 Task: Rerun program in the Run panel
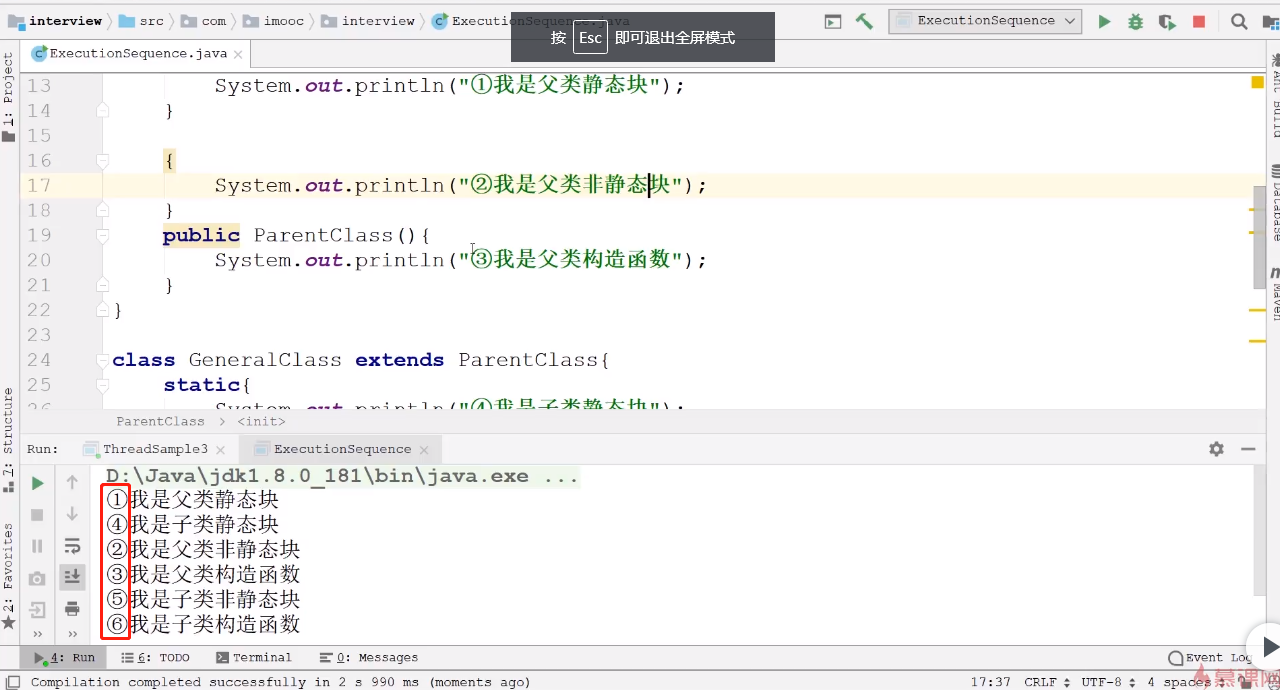37,483
